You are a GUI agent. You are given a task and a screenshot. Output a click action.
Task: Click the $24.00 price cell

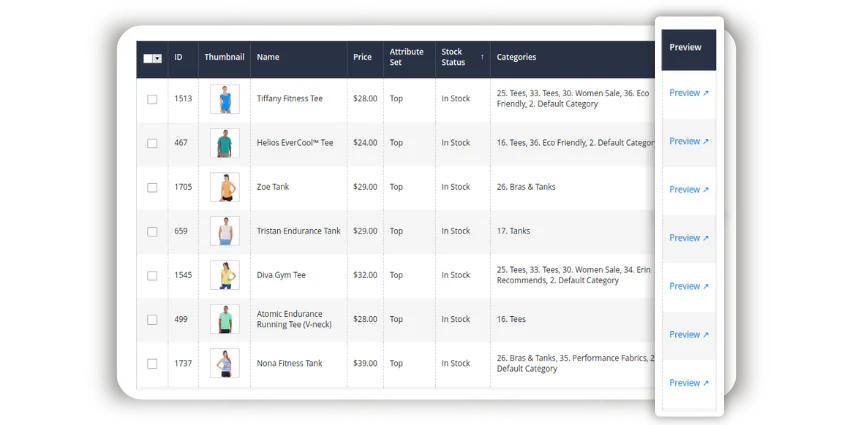click(365, 143)
